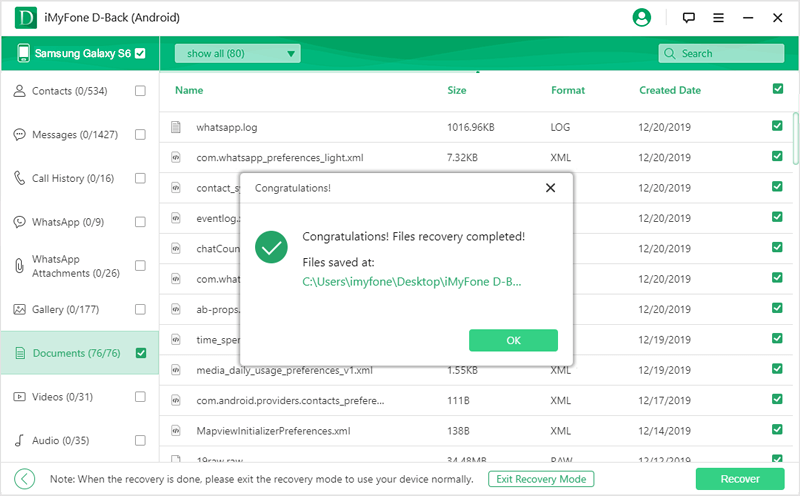800x496 pixels.
Task: Confirm with the OK button
Action: [x=513, y=340]
